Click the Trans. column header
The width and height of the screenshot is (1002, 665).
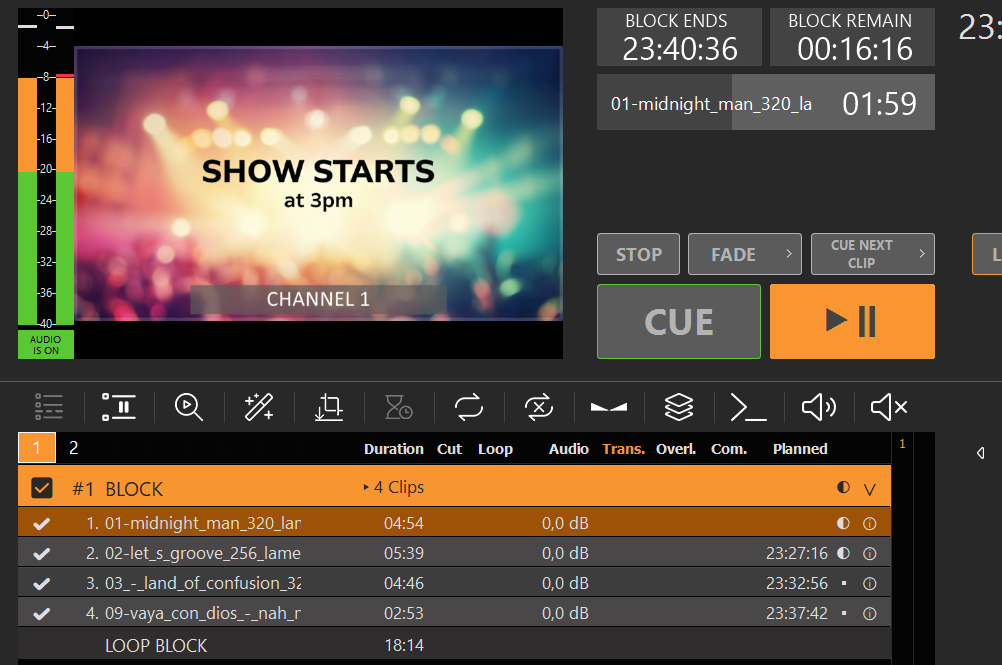click(623, 449)
